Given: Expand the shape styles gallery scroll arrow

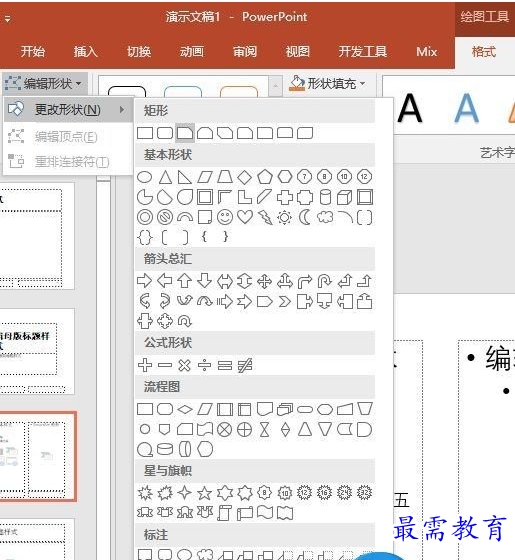Looking at the screenshot, I should (275, 86).
